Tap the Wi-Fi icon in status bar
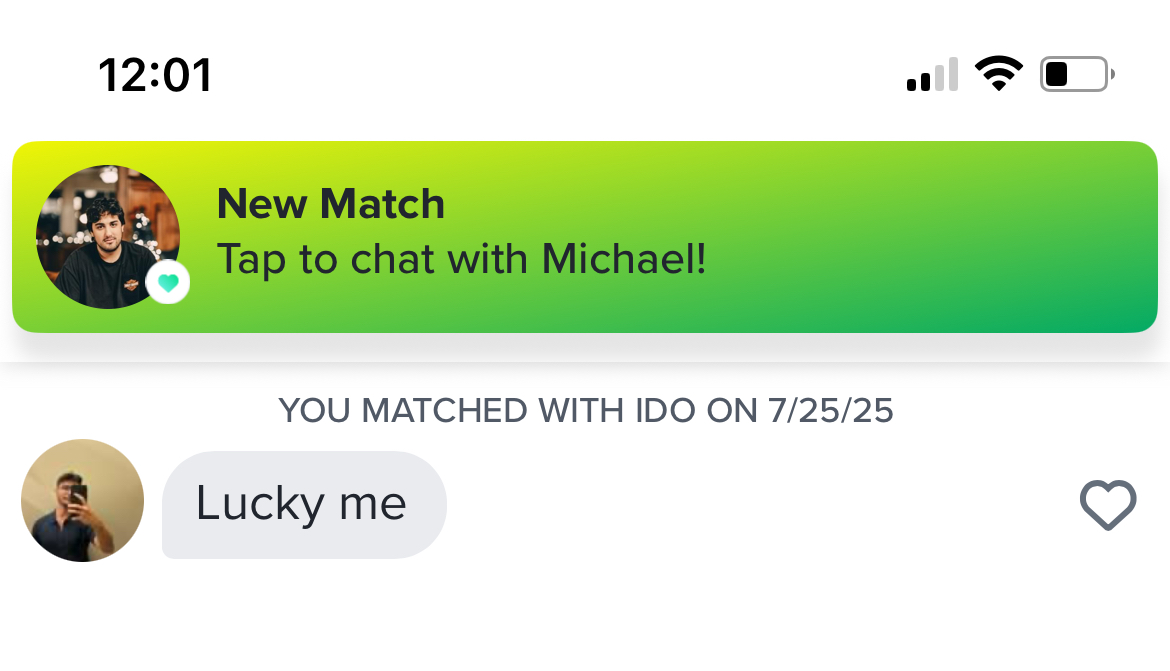1170x671 pixels. tap(999, 73)
